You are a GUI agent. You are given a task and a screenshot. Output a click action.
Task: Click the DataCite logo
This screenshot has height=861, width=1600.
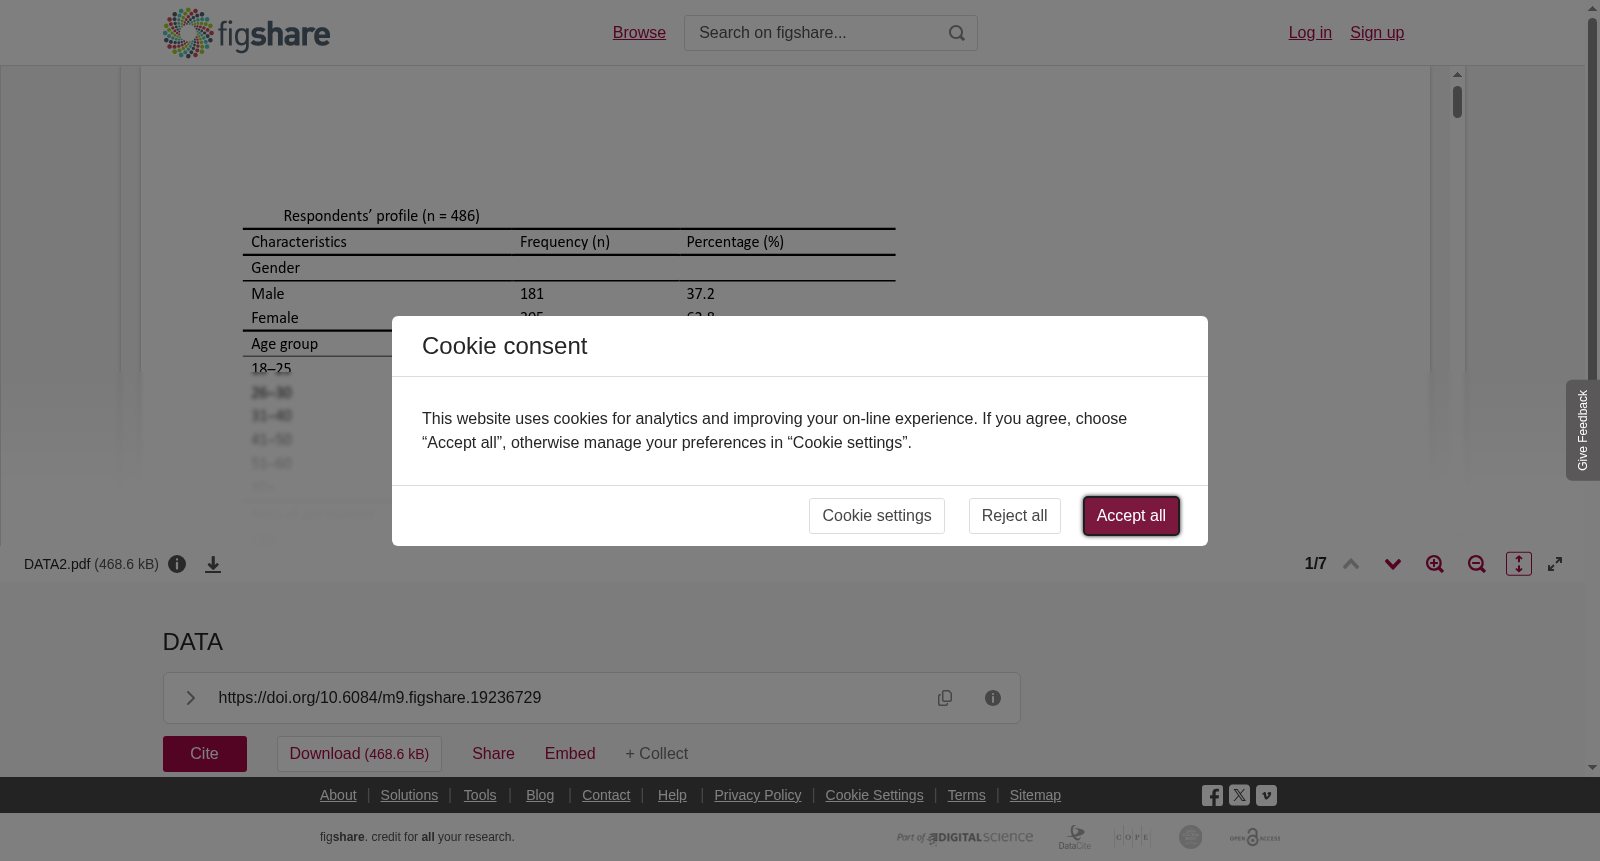(1075, 837)
